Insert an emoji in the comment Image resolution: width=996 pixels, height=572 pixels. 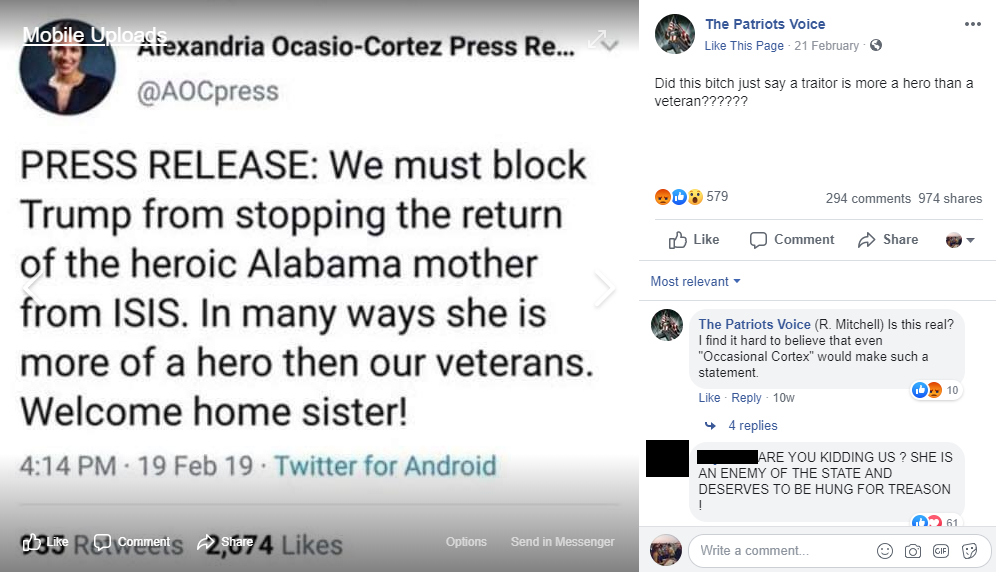885,551
